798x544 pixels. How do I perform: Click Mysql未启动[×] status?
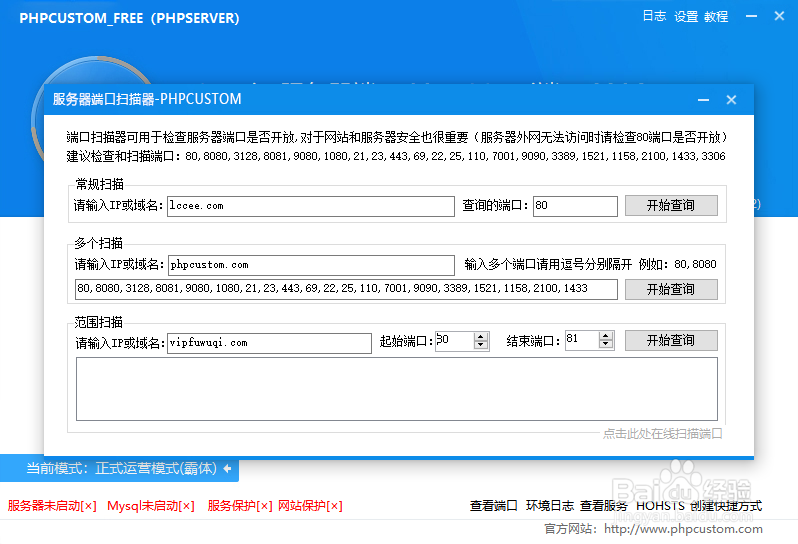coord(151,506)
